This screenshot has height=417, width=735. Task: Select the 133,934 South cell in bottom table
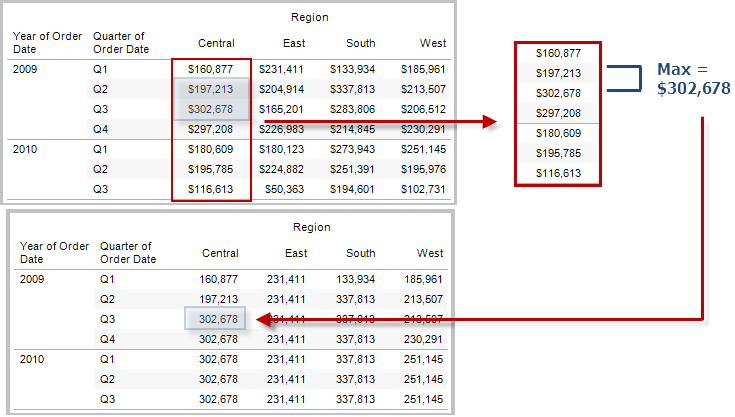355,279
